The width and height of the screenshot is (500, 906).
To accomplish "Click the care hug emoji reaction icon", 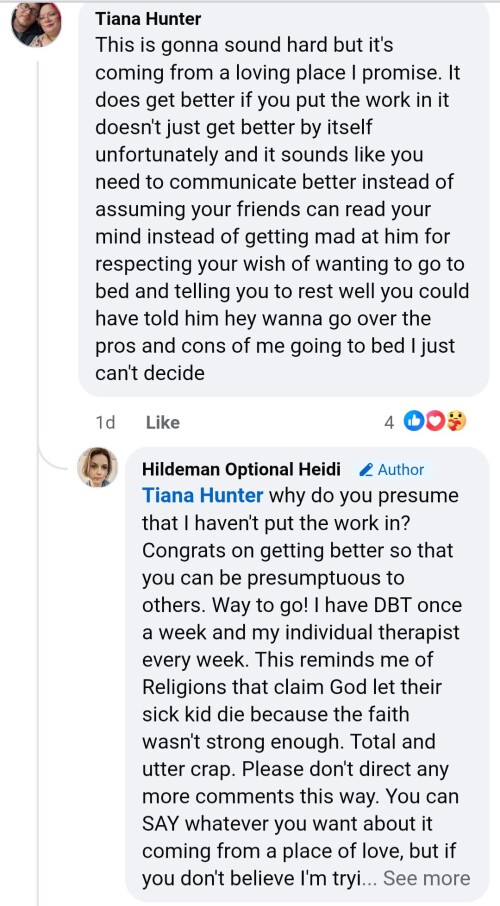I will click(x=456, y=422).
